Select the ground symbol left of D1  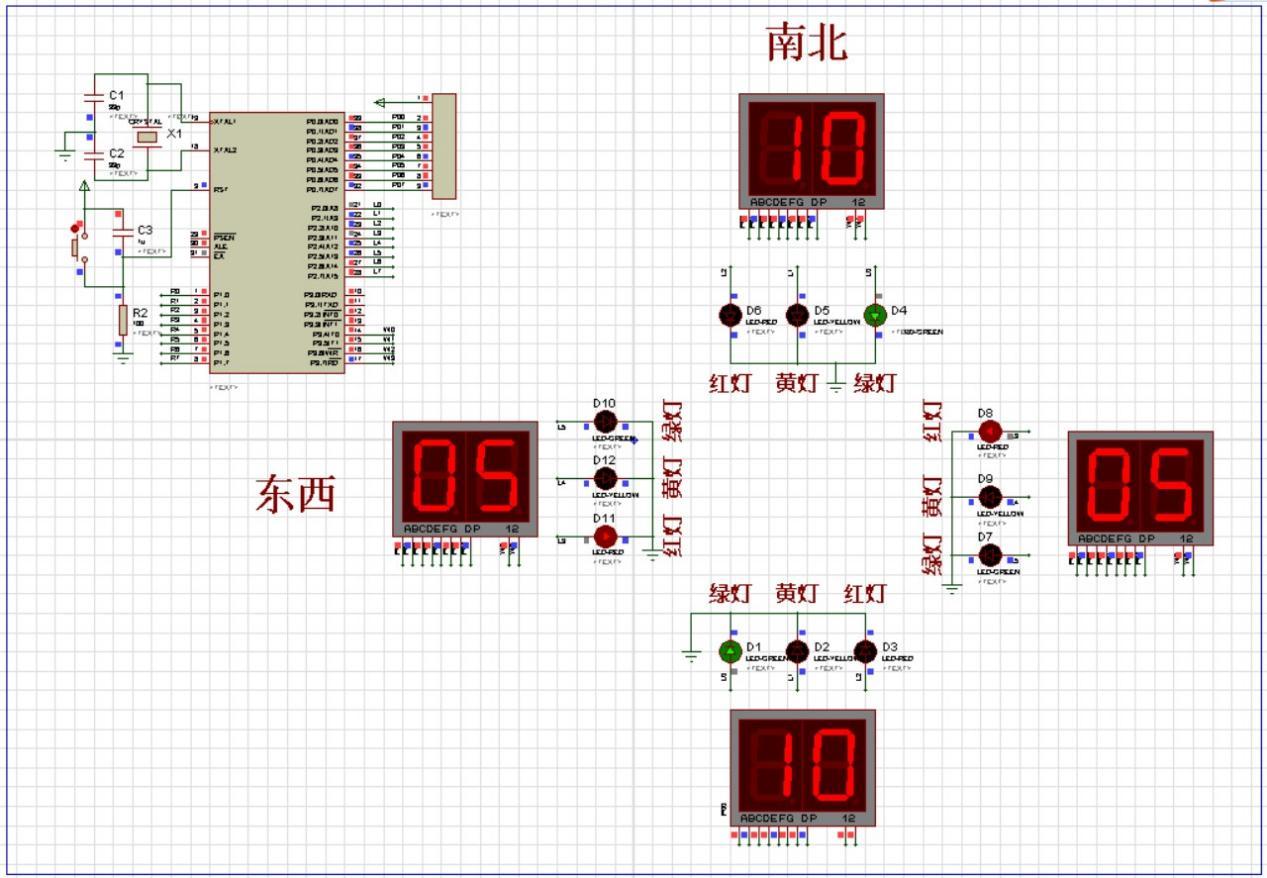click(x=691, y=656)
